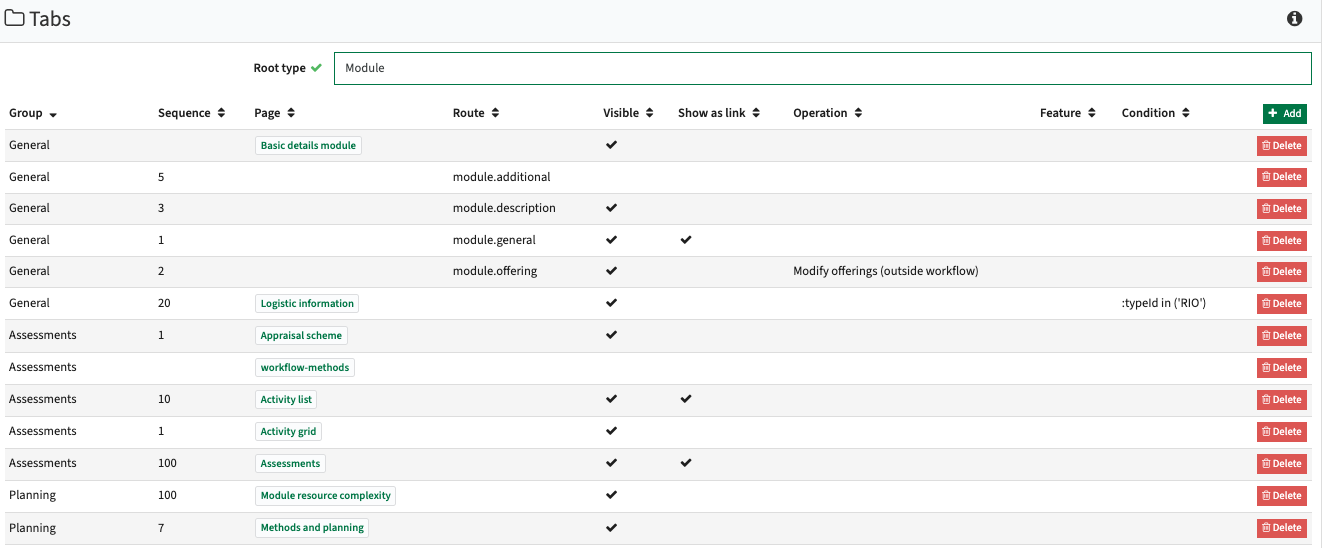Toggle Visible check for Methods and planning
The height and width of the screenshot is (548, 1322).
click(x=611, y=526)
